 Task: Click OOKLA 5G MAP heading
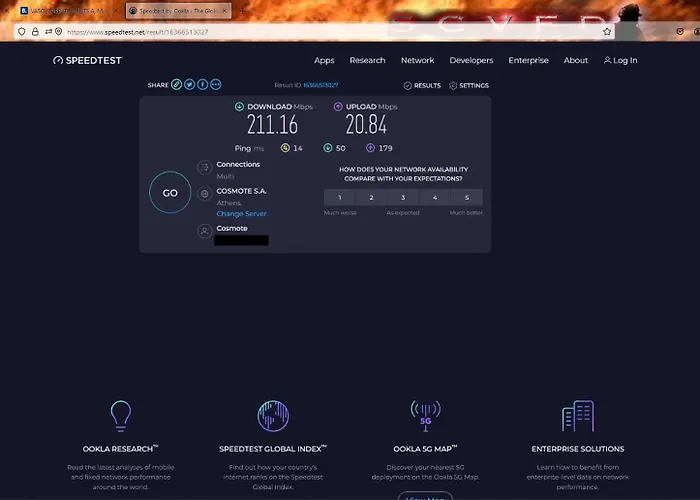point(425,449)
